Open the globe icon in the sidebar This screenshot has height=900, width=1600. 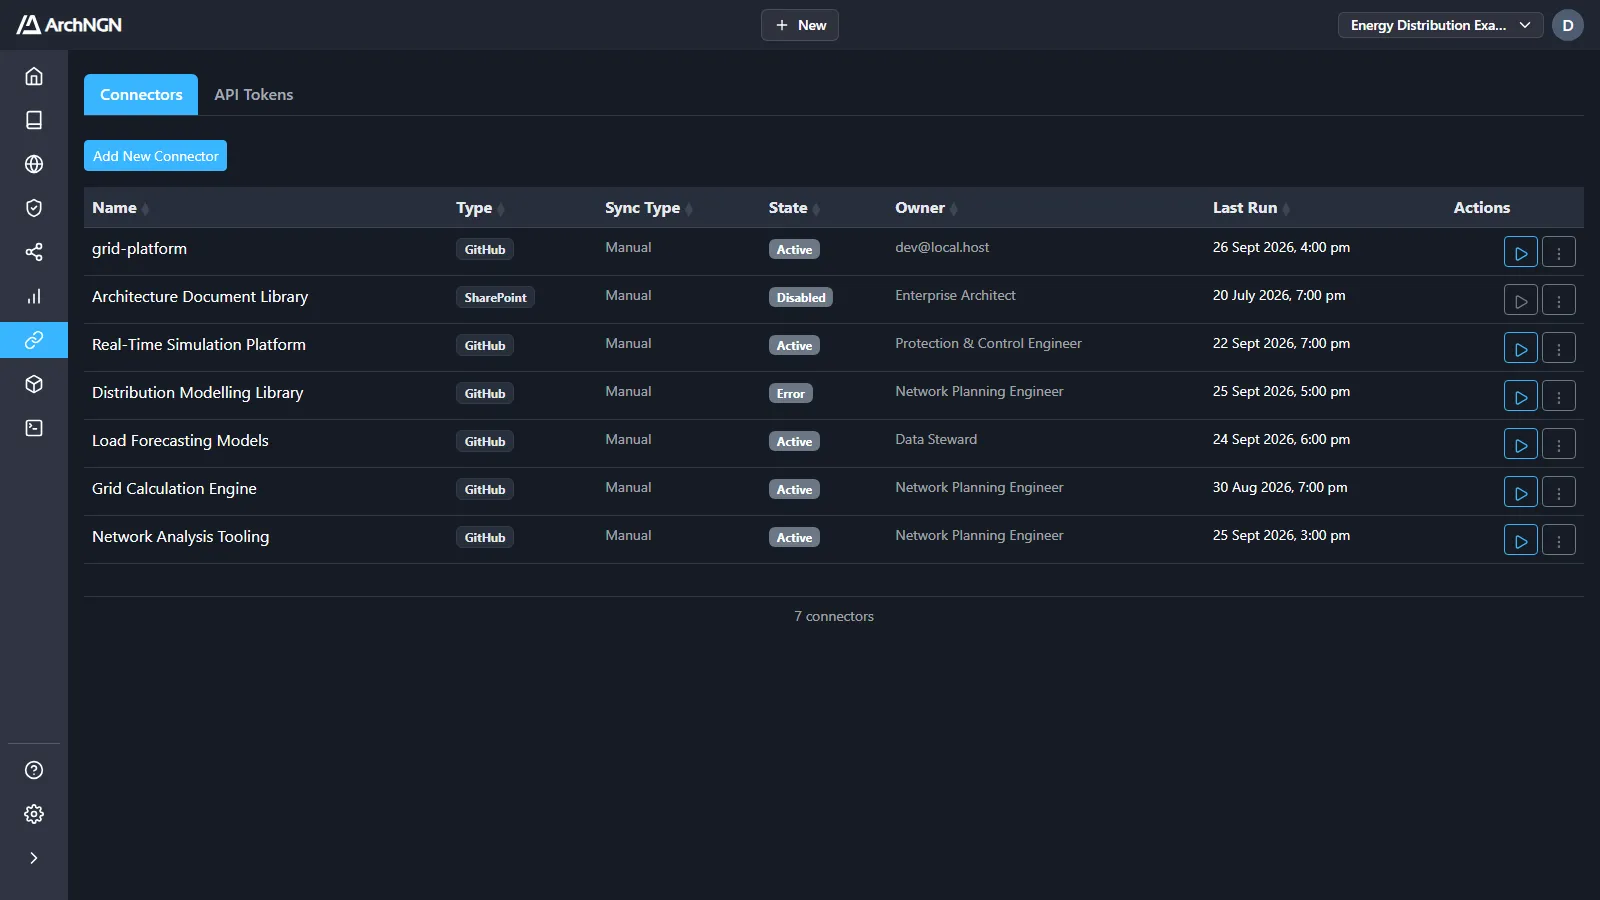[34, 164]
